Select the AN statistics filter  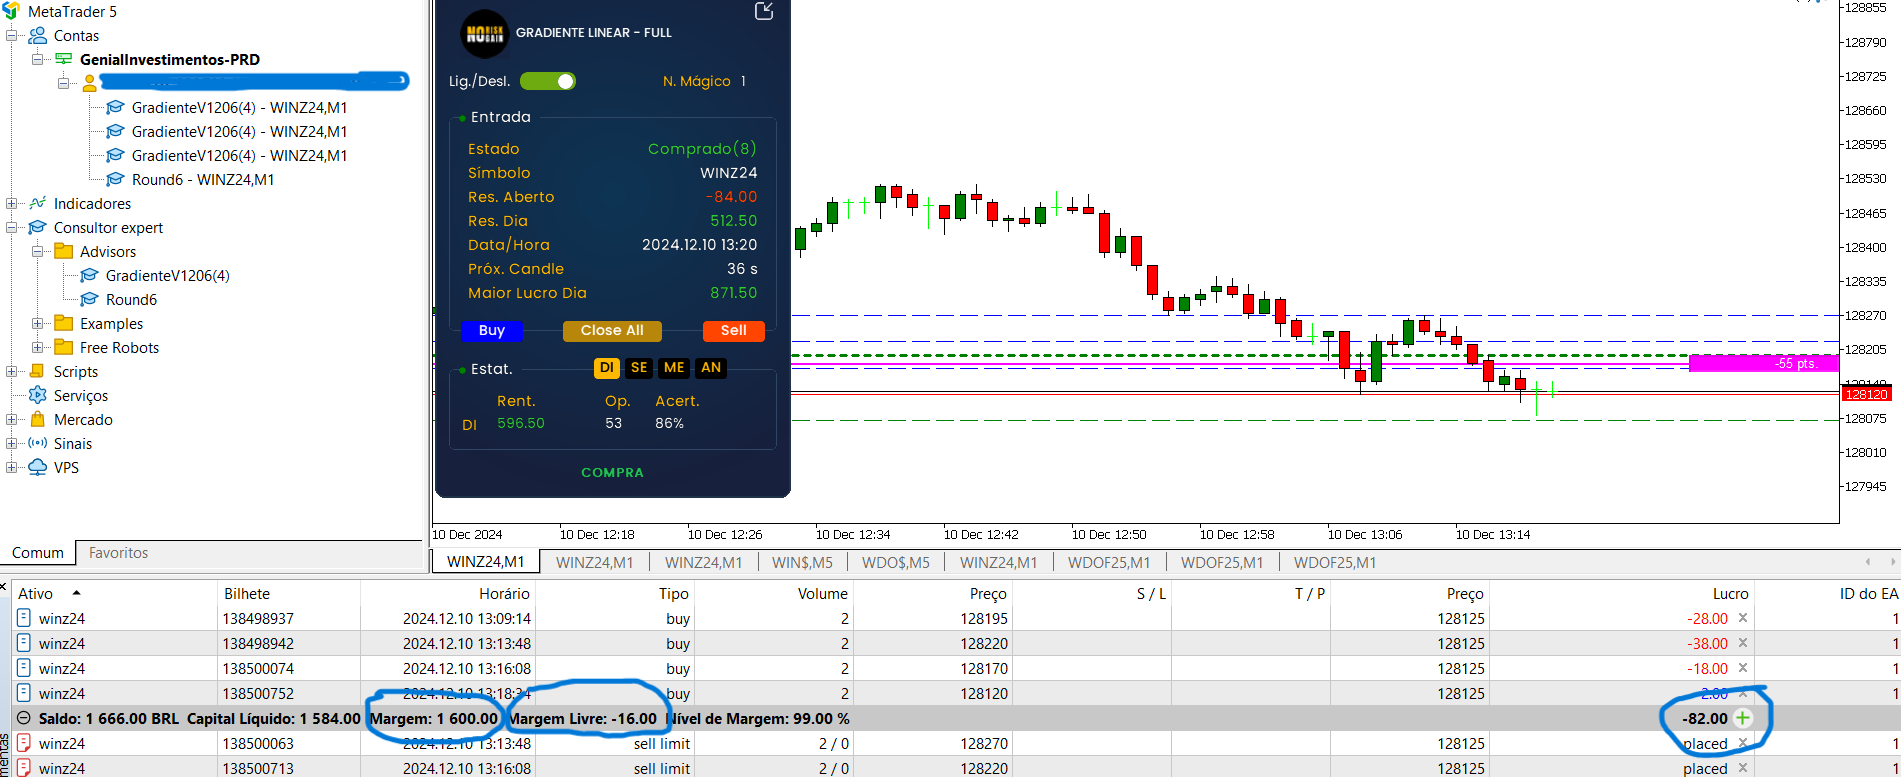pyautogui.click(x=711, y=368)
